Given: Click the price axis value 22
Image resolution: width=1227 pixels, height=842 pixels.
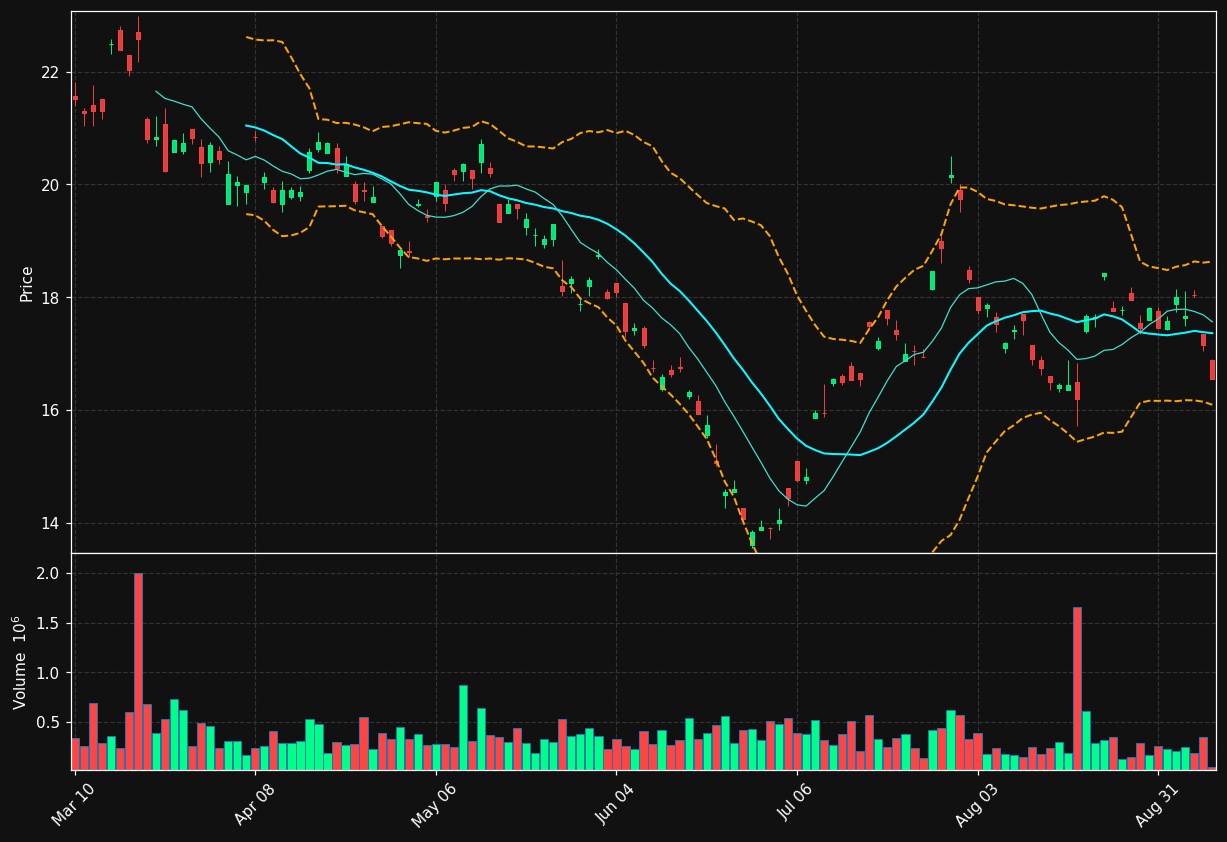Looking at the screenshot, I should click(50, 73).
